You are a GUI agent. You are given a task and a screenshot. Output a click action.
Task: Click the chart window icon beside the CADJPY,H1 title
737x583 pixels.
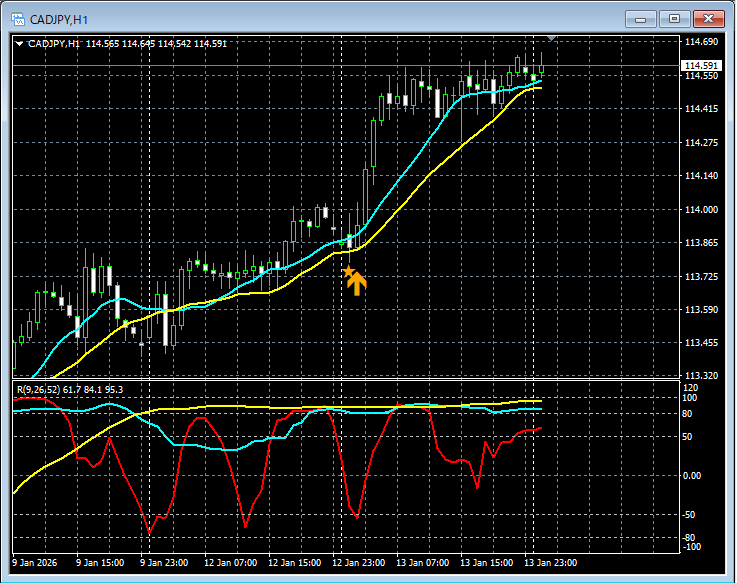[18, 19]
